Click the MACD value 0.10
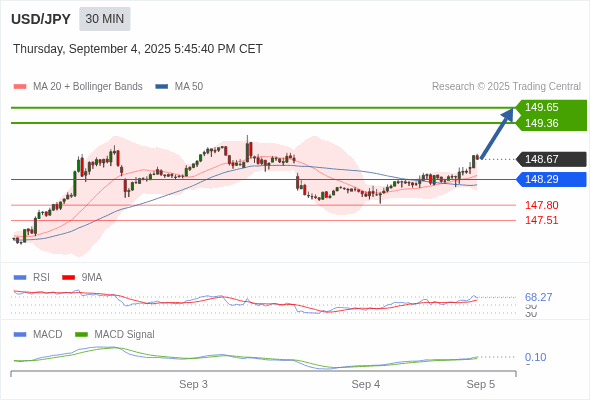Viewport: 590px width, 400px height. pyautogui.click(x=535, y=357)
